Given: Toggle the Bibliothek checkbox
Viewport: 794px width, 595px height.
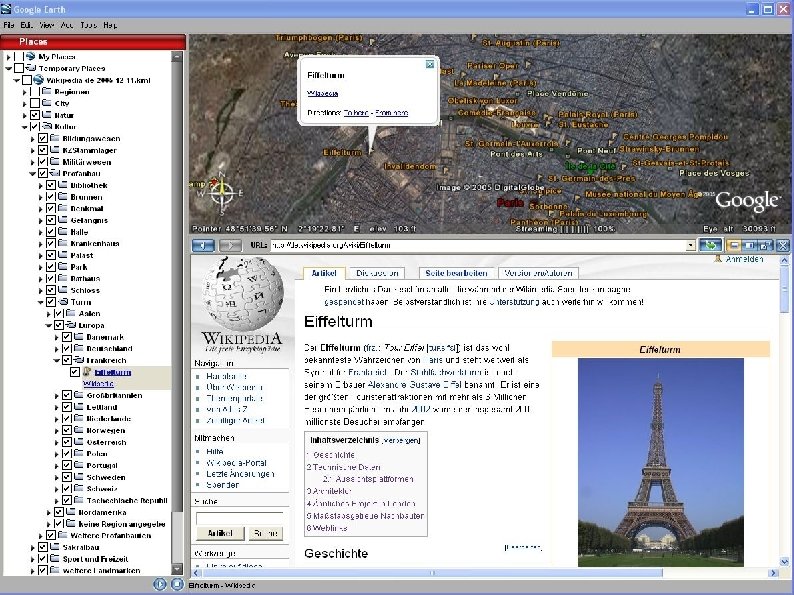Looking at the screenshot, I should 51,185.
